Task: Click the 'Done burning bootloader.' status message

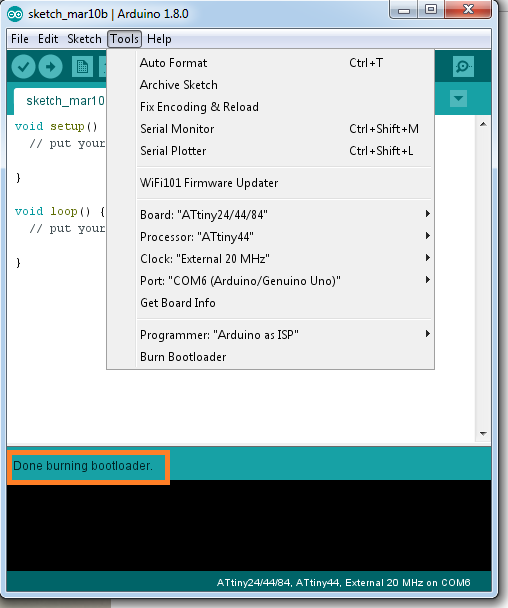Action: [83, 466]
